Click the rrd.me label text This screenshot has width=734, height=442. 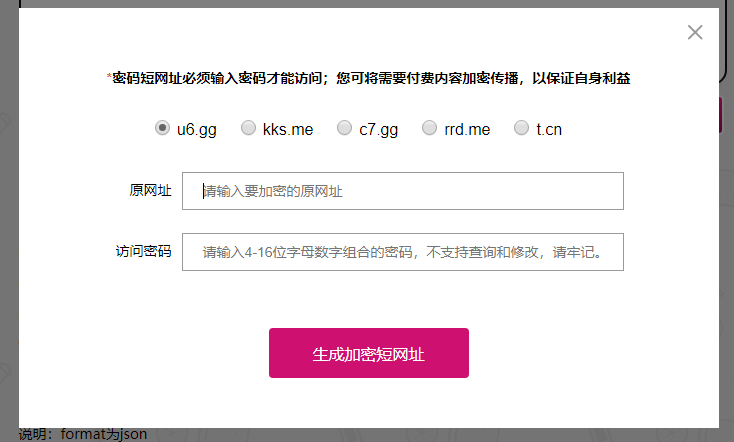(x=467, y=129)
